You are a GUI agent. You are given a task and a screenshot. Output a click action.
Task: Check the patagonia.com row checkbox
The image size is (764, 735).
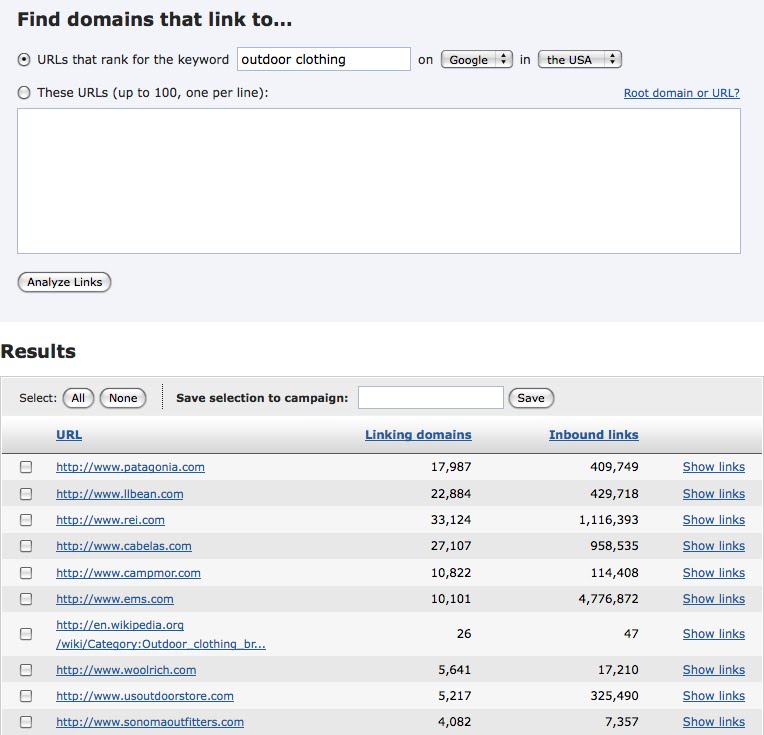pyautogui.click(x=26, y=467)
